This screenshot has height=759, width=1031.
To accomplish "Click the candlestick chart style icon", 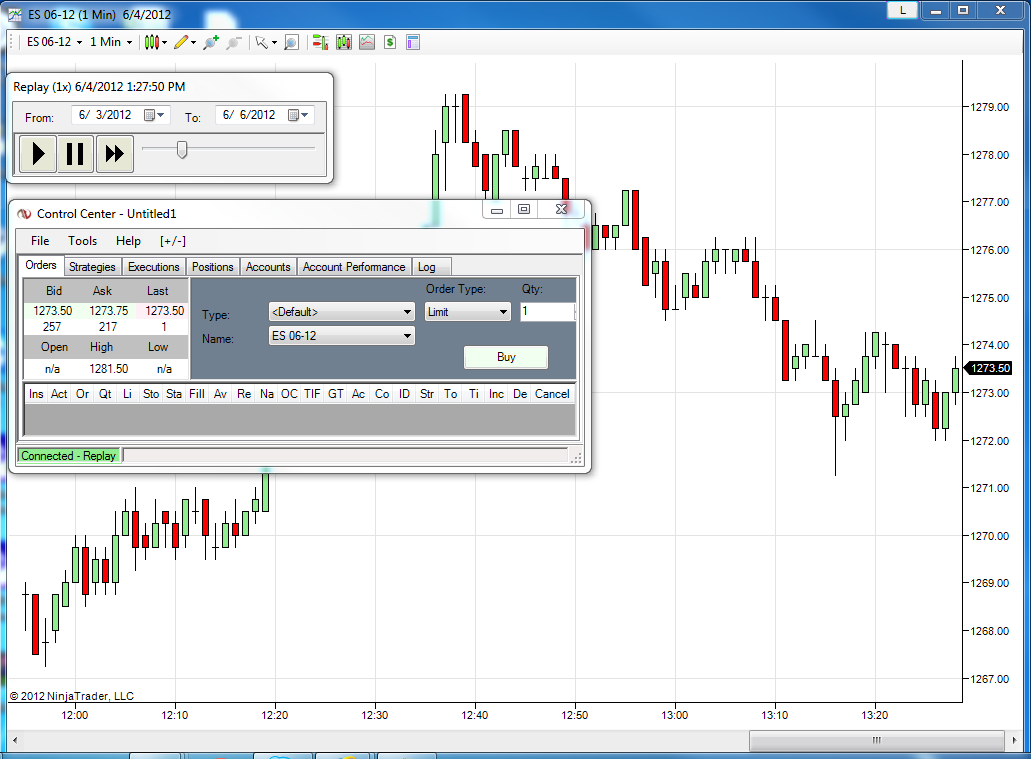I will pyautogui.click(x=152, y=42).
